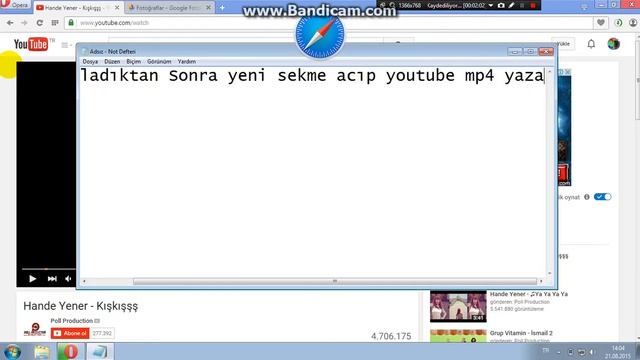Go back using the browser back arrow
Image resolution: width=640 pixels, height=360 pixels.
tap(10, 23)
